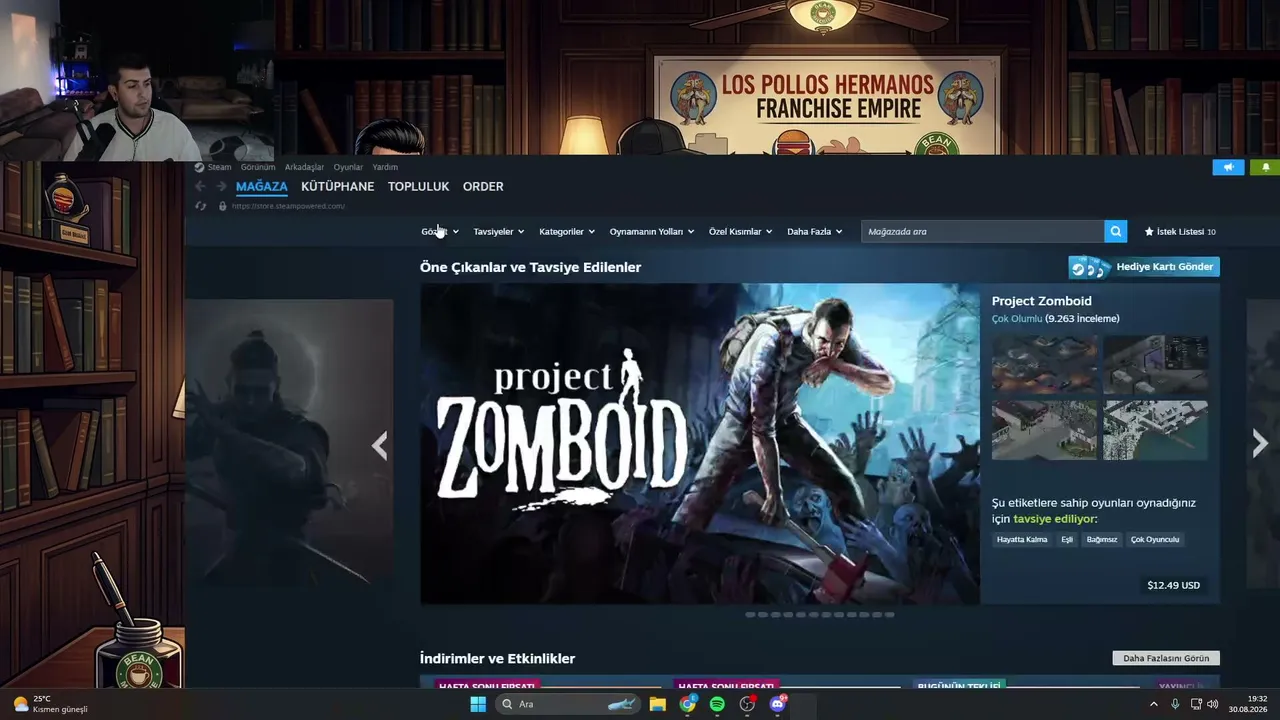Open Discord from the taskbar
1280x720 pixels.
[778, 704]
